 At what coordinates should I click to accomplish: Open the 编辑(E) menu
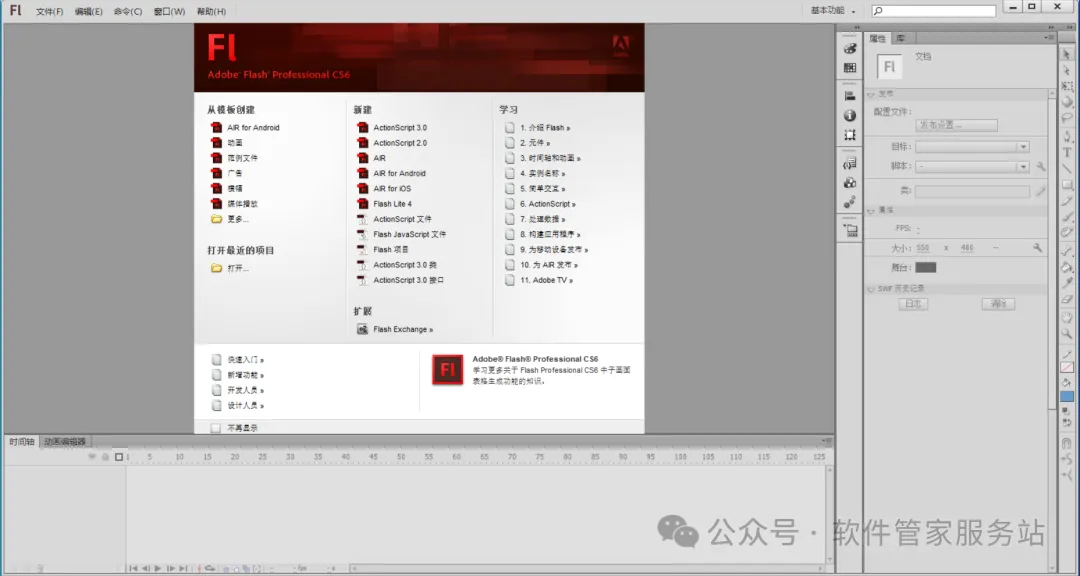tap(88, 12)
